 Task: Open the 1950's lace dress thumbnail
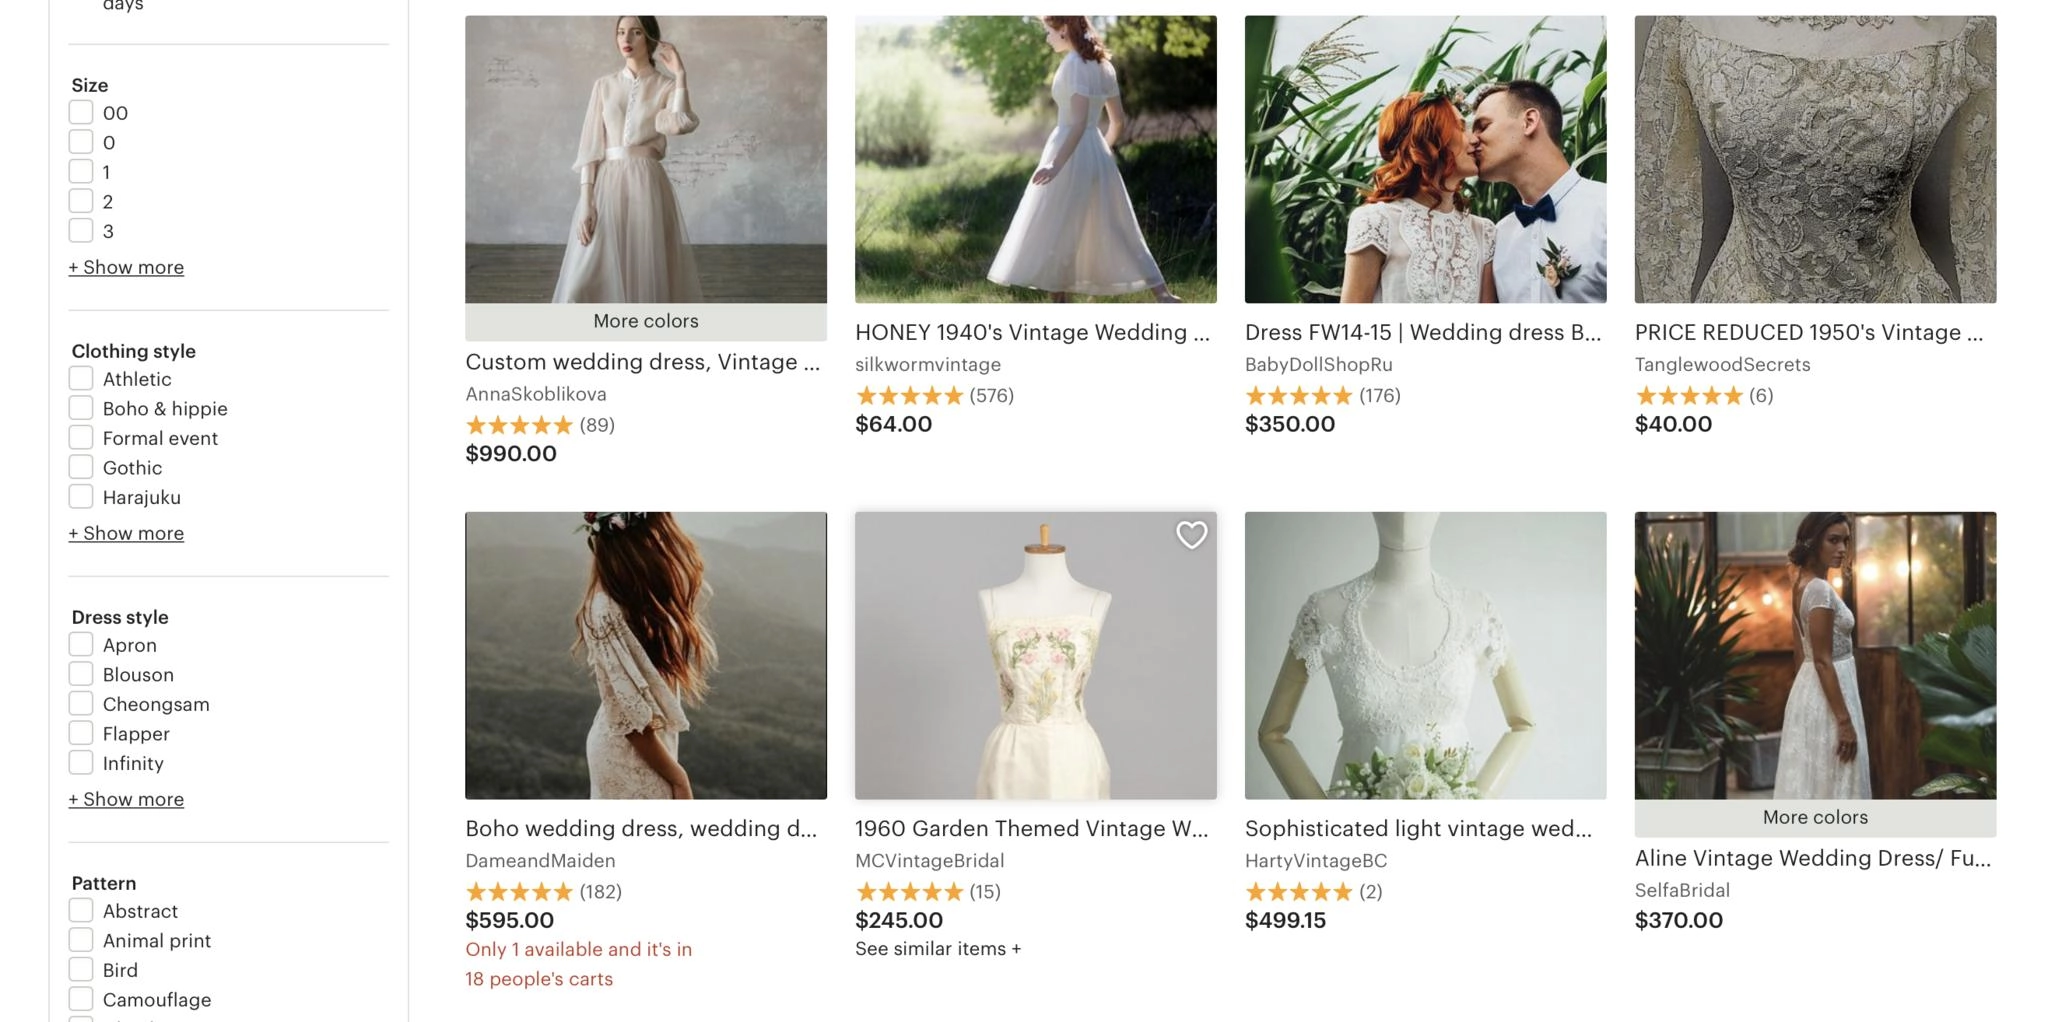pyautogui.click(x=1815, y=159)
